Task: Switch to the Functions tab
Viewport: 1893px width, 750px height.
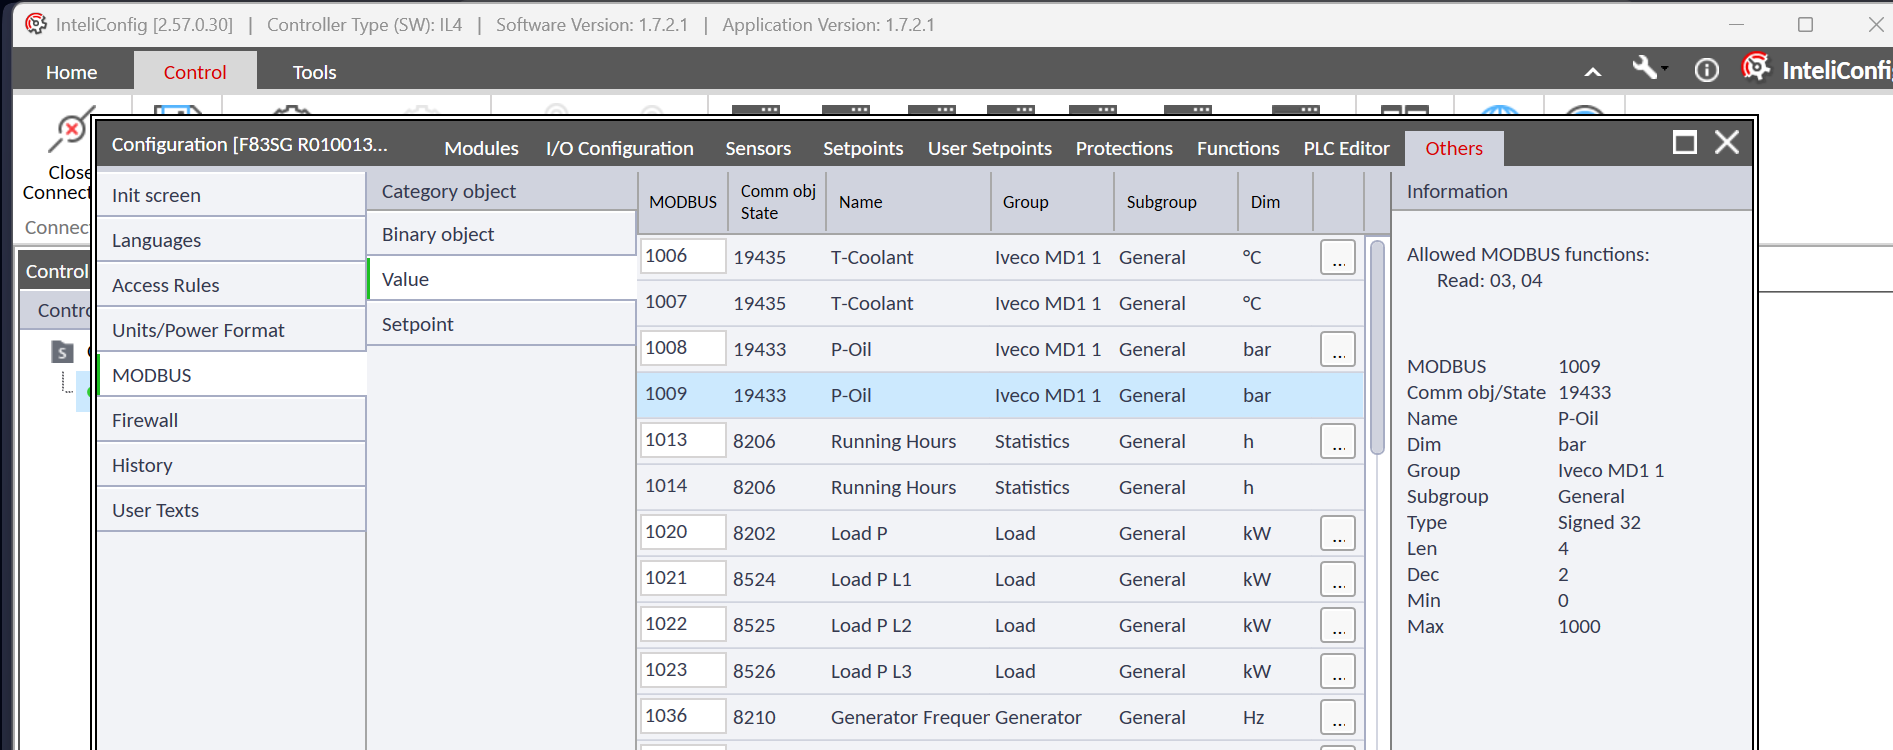Action: tap(1238, 148)
